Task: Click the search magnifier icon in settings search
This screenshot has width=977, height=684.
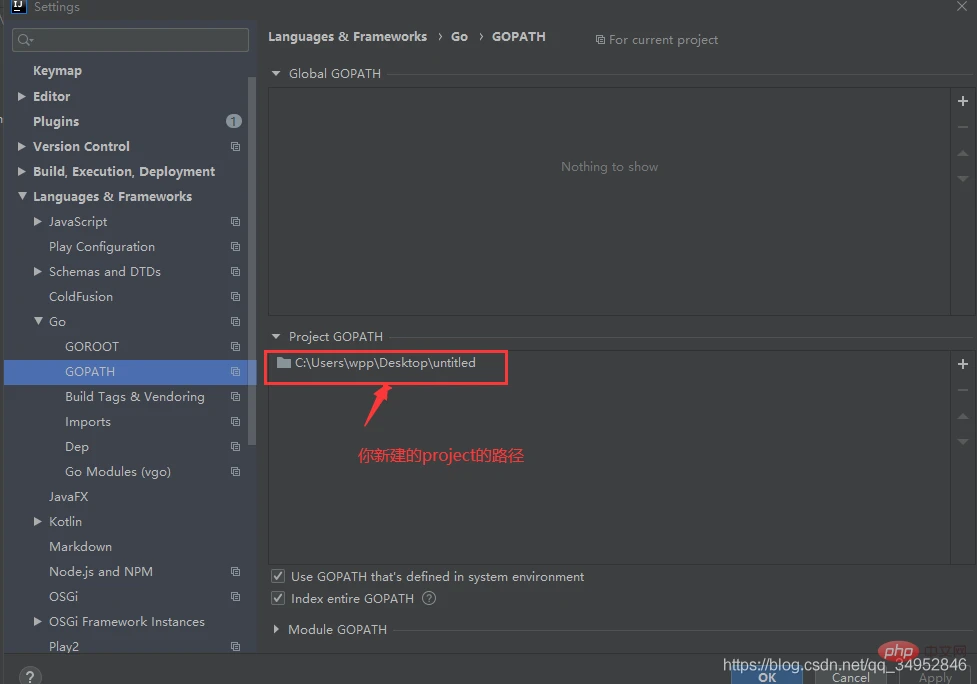Action: pyautogui.click(x=24, y=40)
